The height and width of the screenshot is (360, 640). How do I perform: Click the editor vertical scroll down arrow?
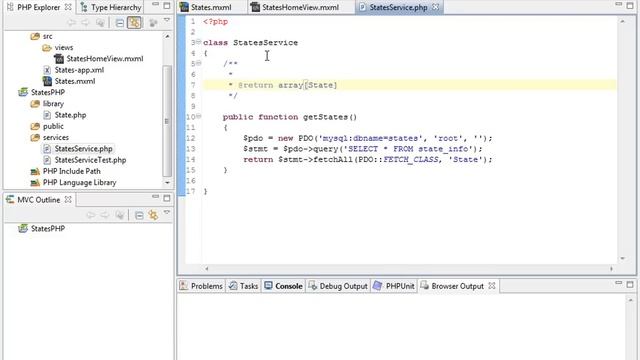coord(622,258)
